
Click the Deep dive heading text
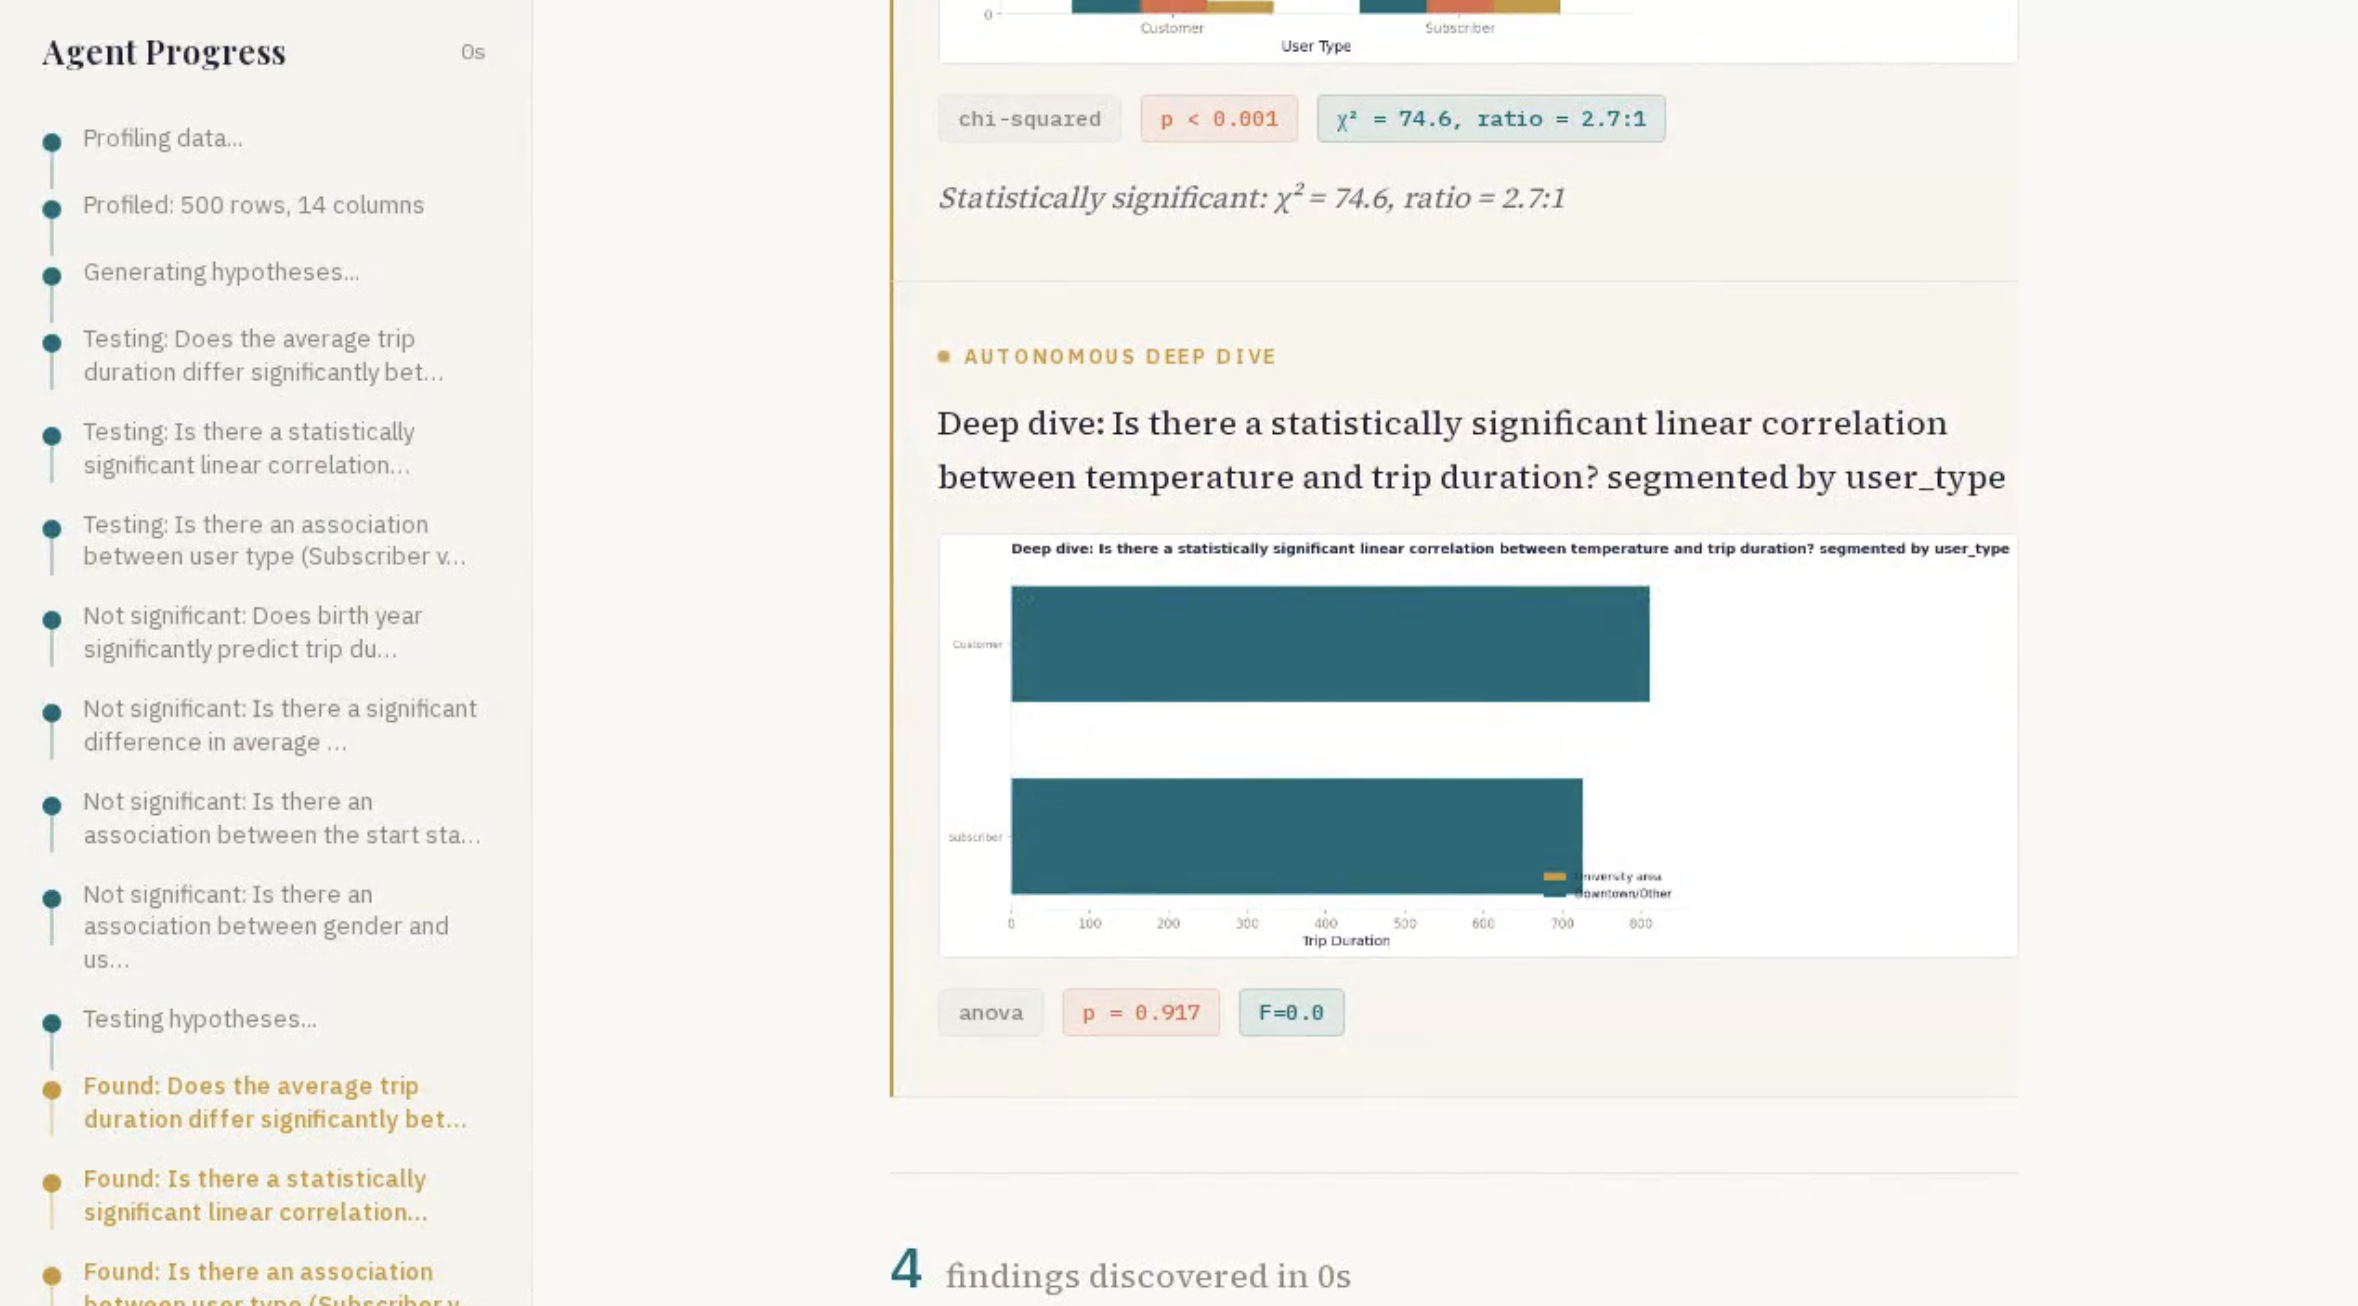click(x=1470, y=450)
